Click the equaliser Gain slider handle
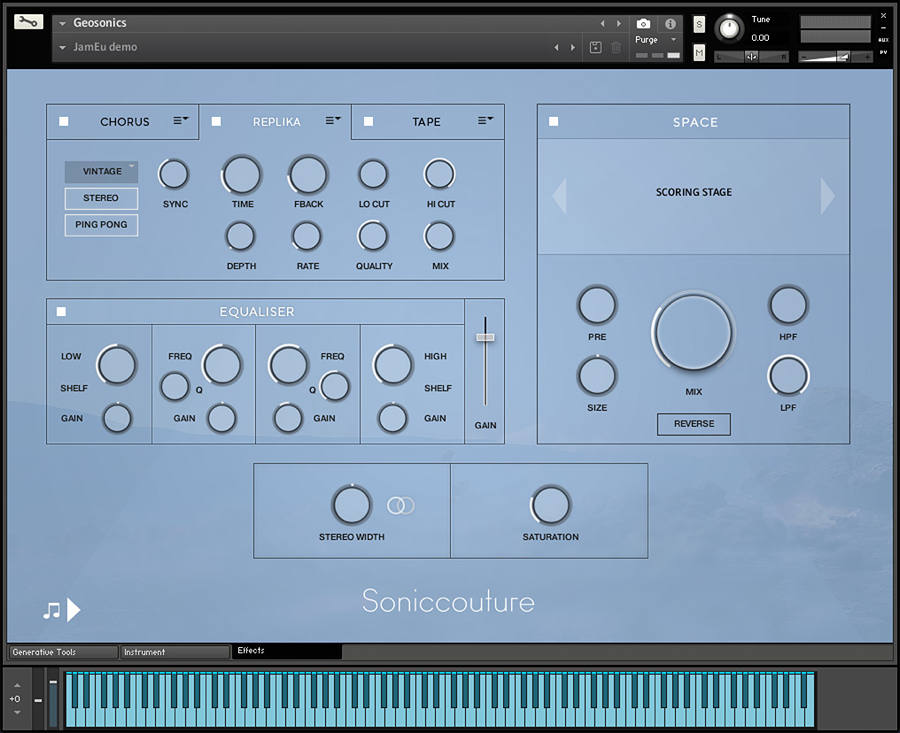This screenshot has width=900, height=733. pos(485,338)
